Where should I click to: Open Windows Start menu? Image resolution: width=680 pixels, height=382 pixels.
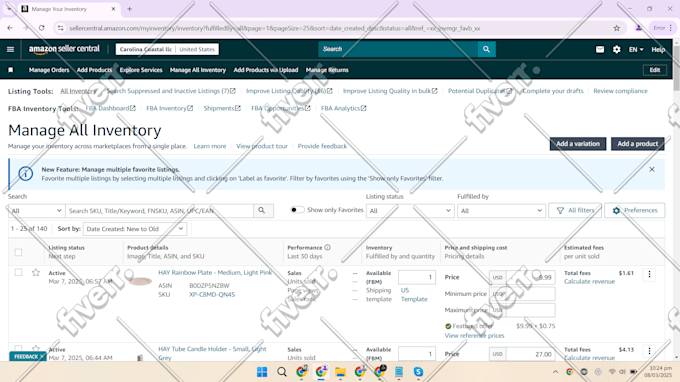[262, 372]
